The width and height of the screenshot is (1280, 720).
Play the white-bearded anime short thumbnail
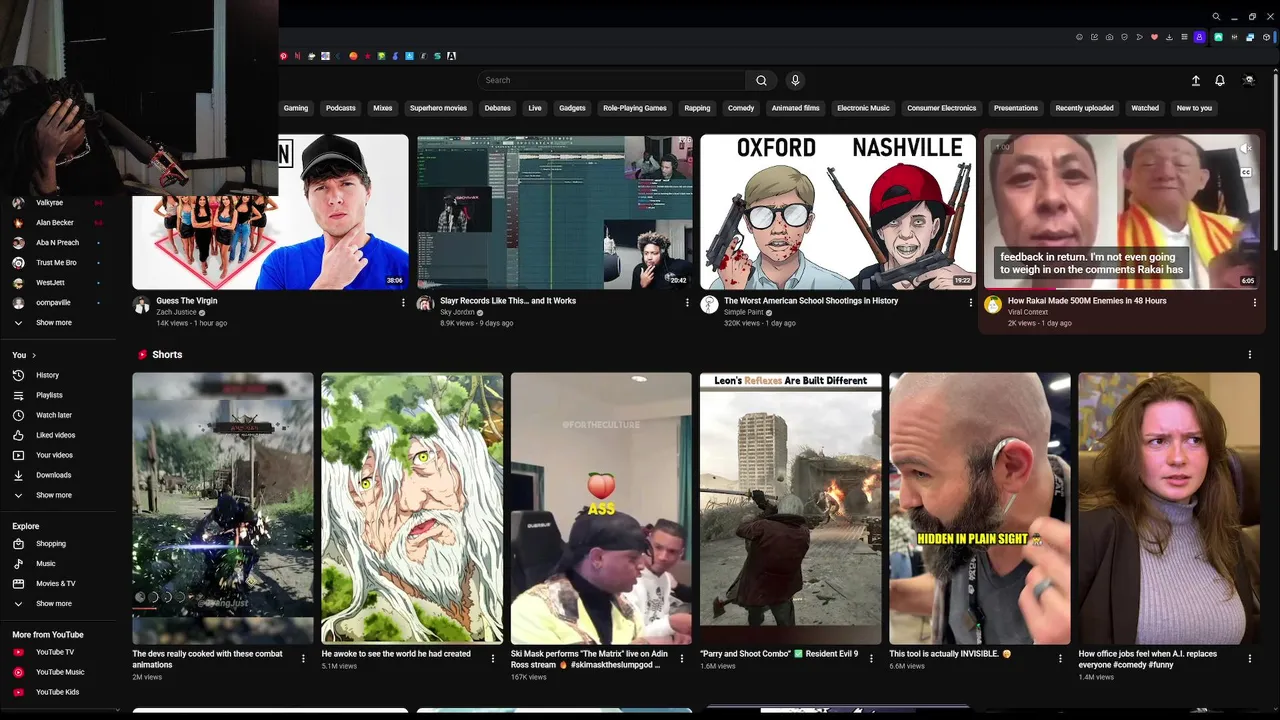point(412,508)
